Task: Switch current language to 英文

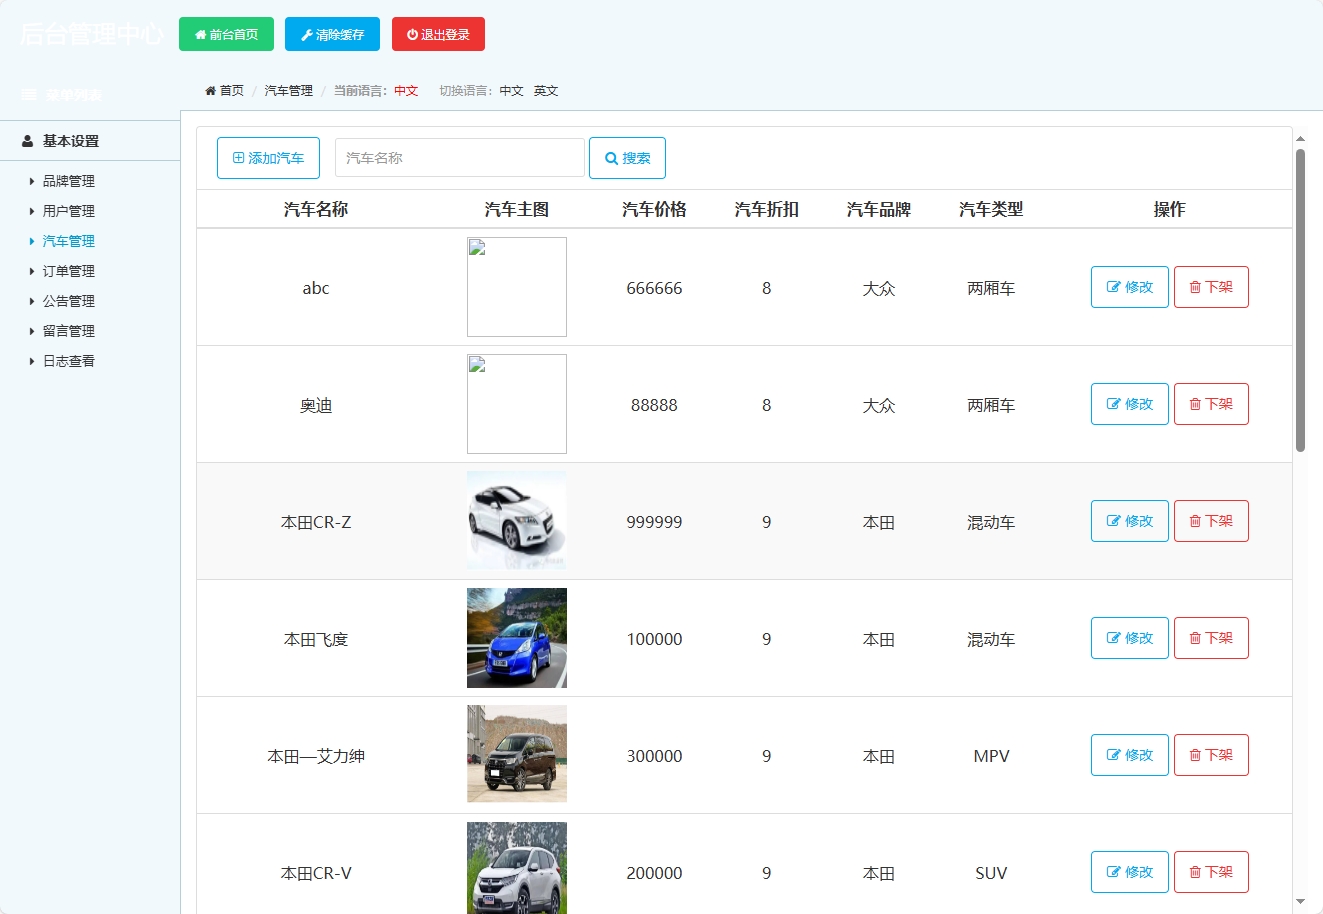Action: (546, 90)
